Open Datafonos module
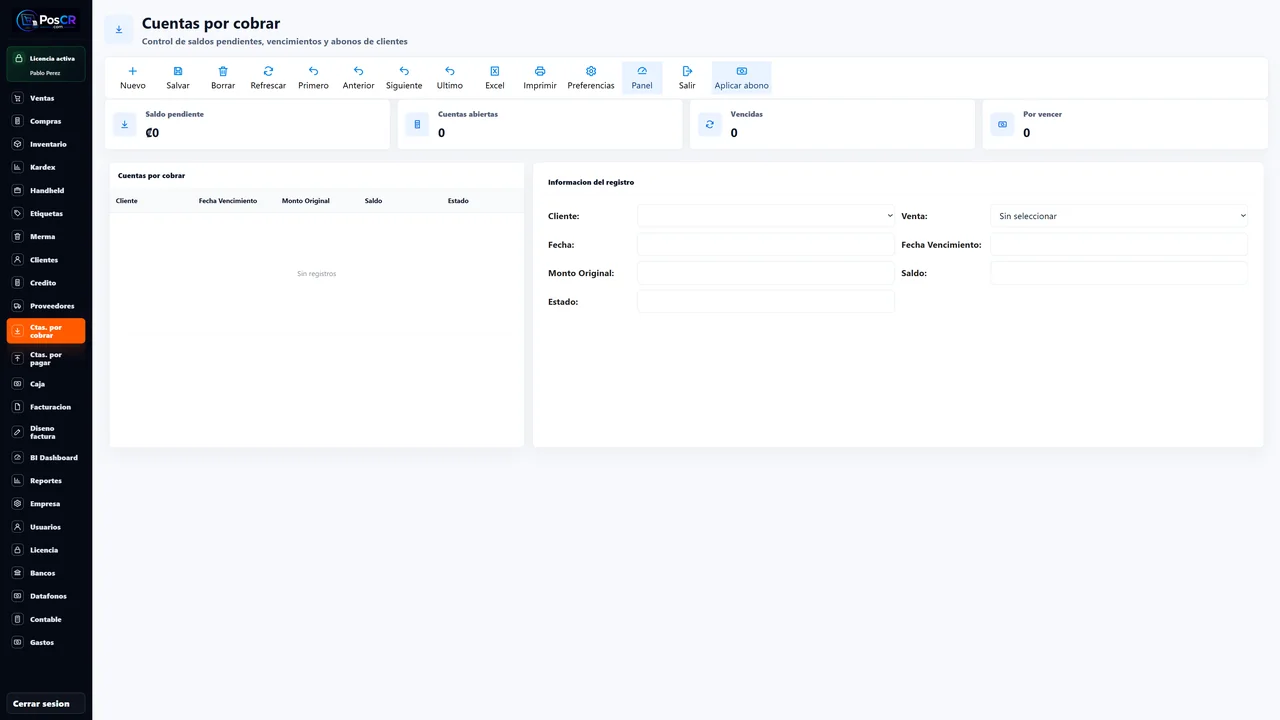 (x=46, y=596)
